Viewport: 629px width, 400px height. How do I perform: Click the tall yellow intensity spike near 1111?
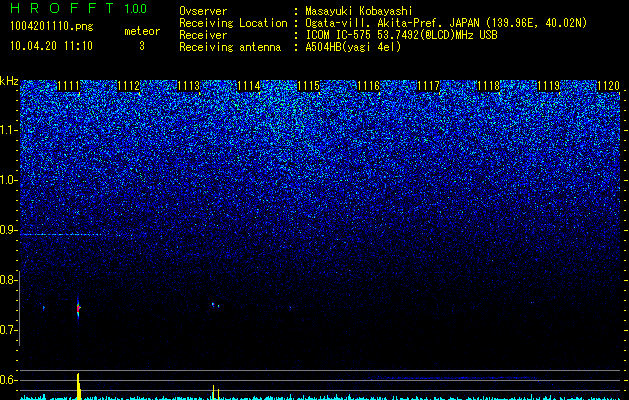tap(79, 386)
